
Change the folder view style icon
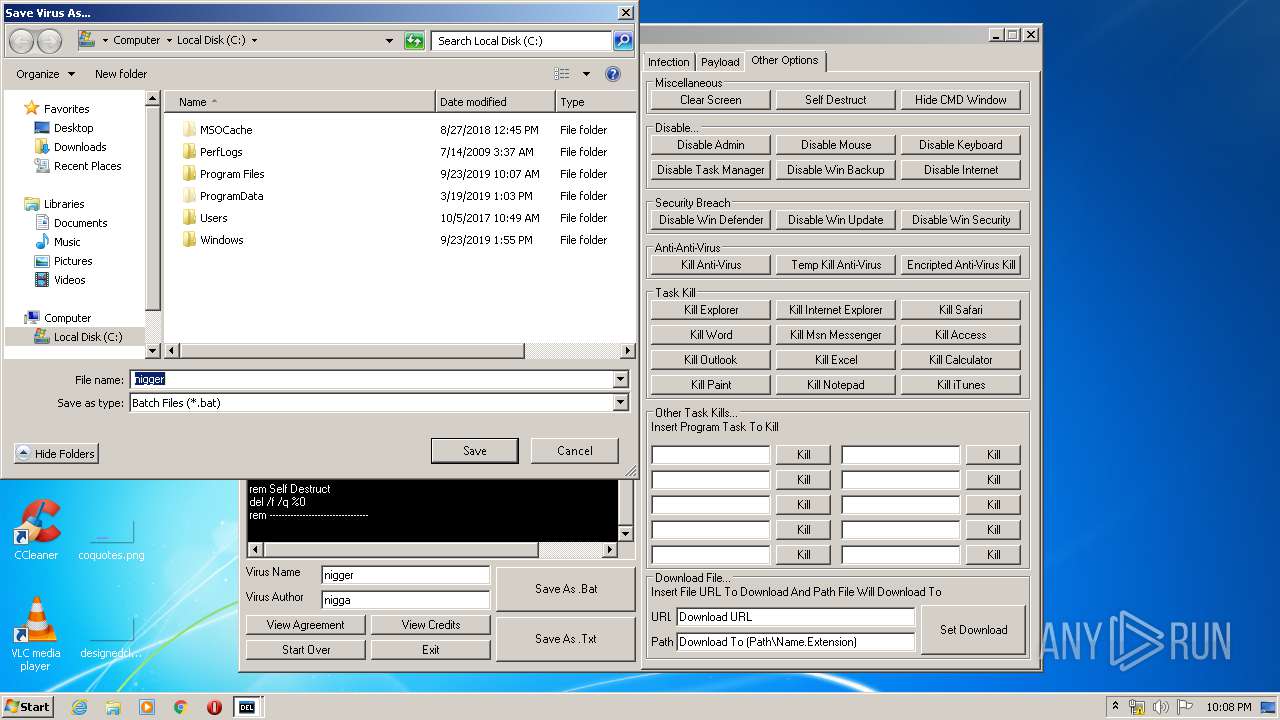coord(562,74)
